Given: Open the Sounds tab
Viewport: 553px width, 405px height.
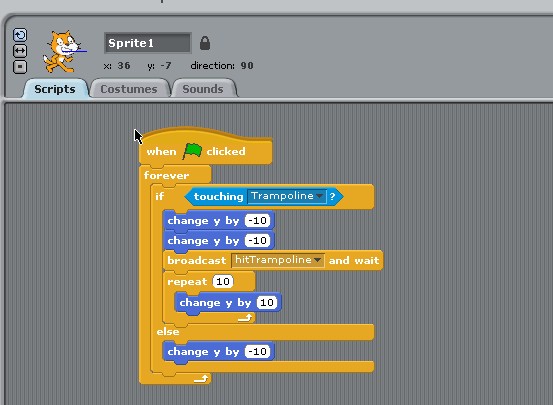Looking at the screenshot, I should coord(203,89).
